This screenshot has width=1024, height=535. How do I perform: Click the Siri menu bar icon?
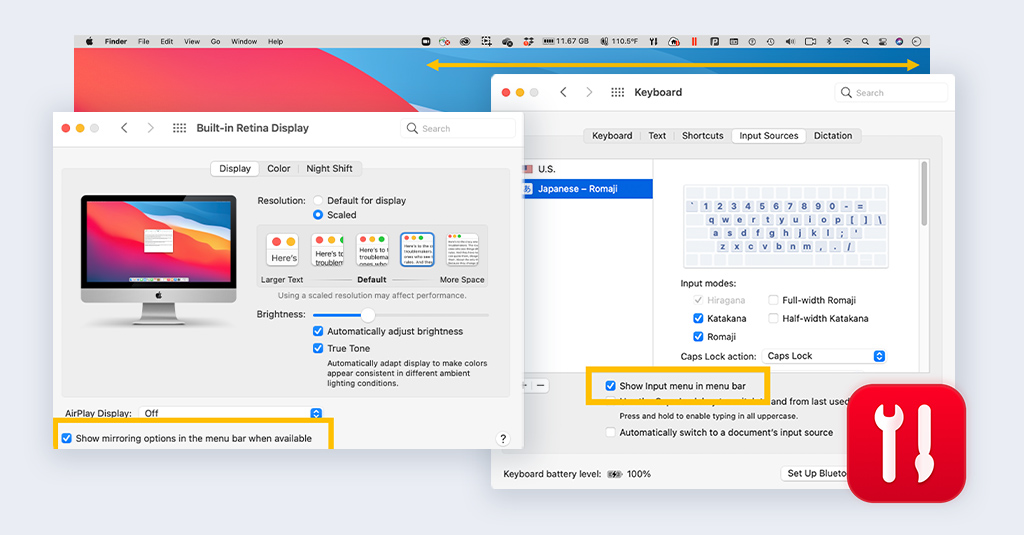[899, 41]
